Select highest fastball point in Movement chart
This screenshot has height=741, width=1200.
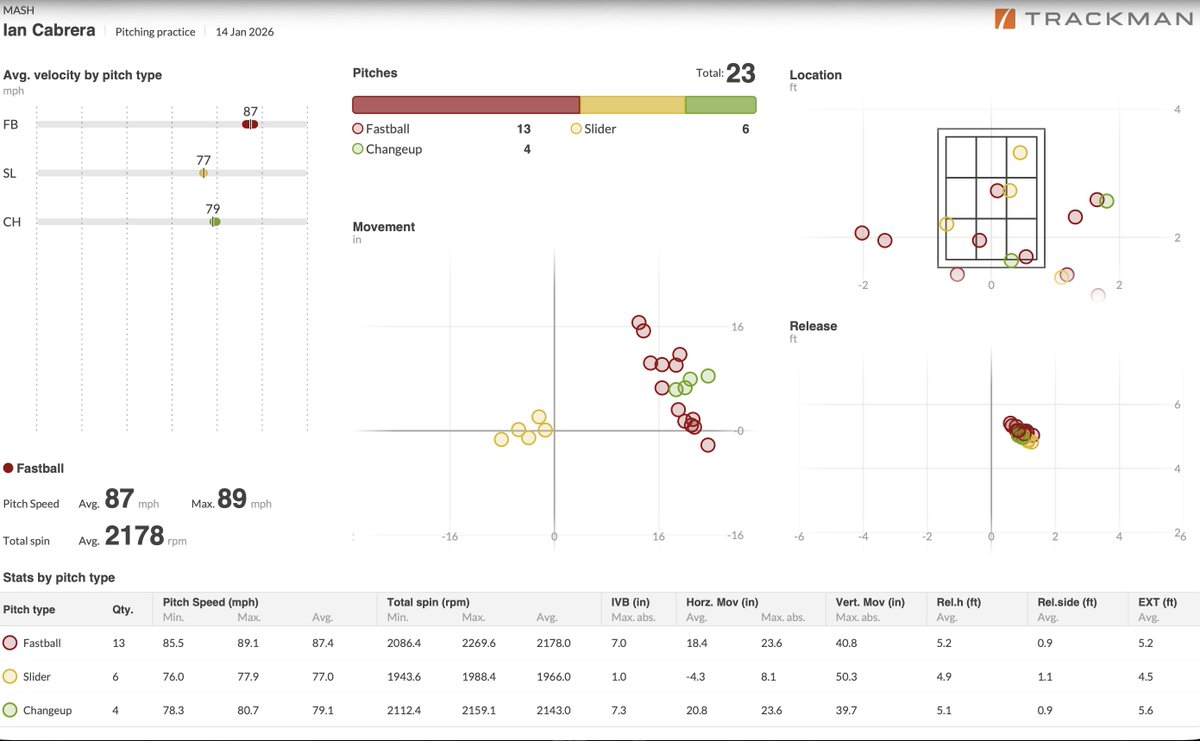pyautogui.click(x=639, y=323)
